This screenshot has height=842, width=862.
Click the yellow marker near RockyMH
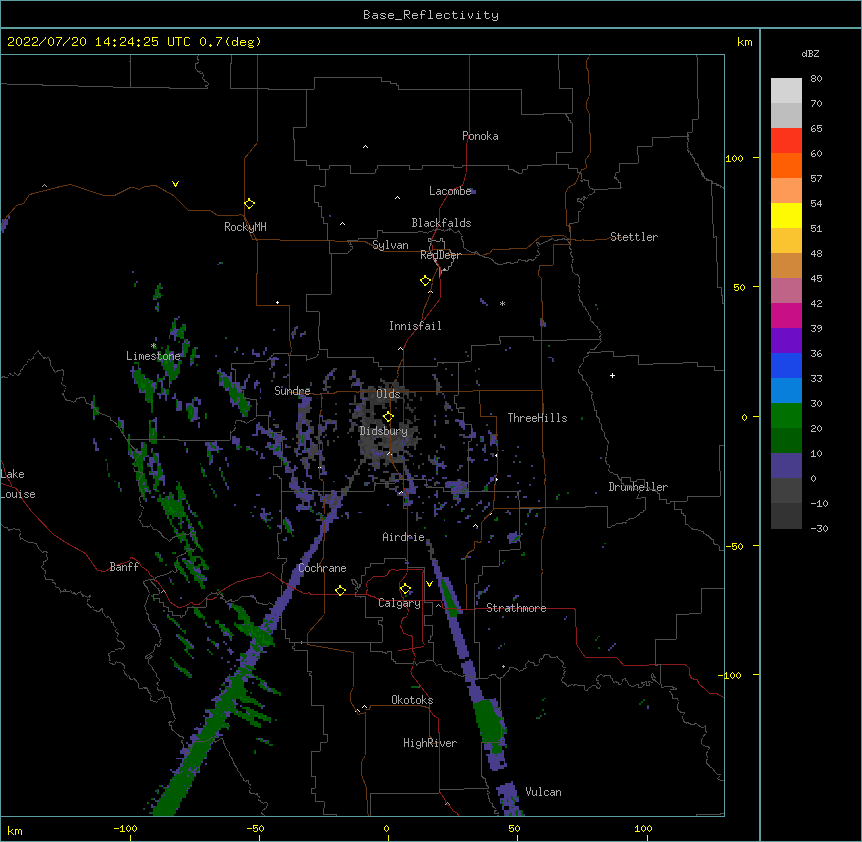point(250,204)
